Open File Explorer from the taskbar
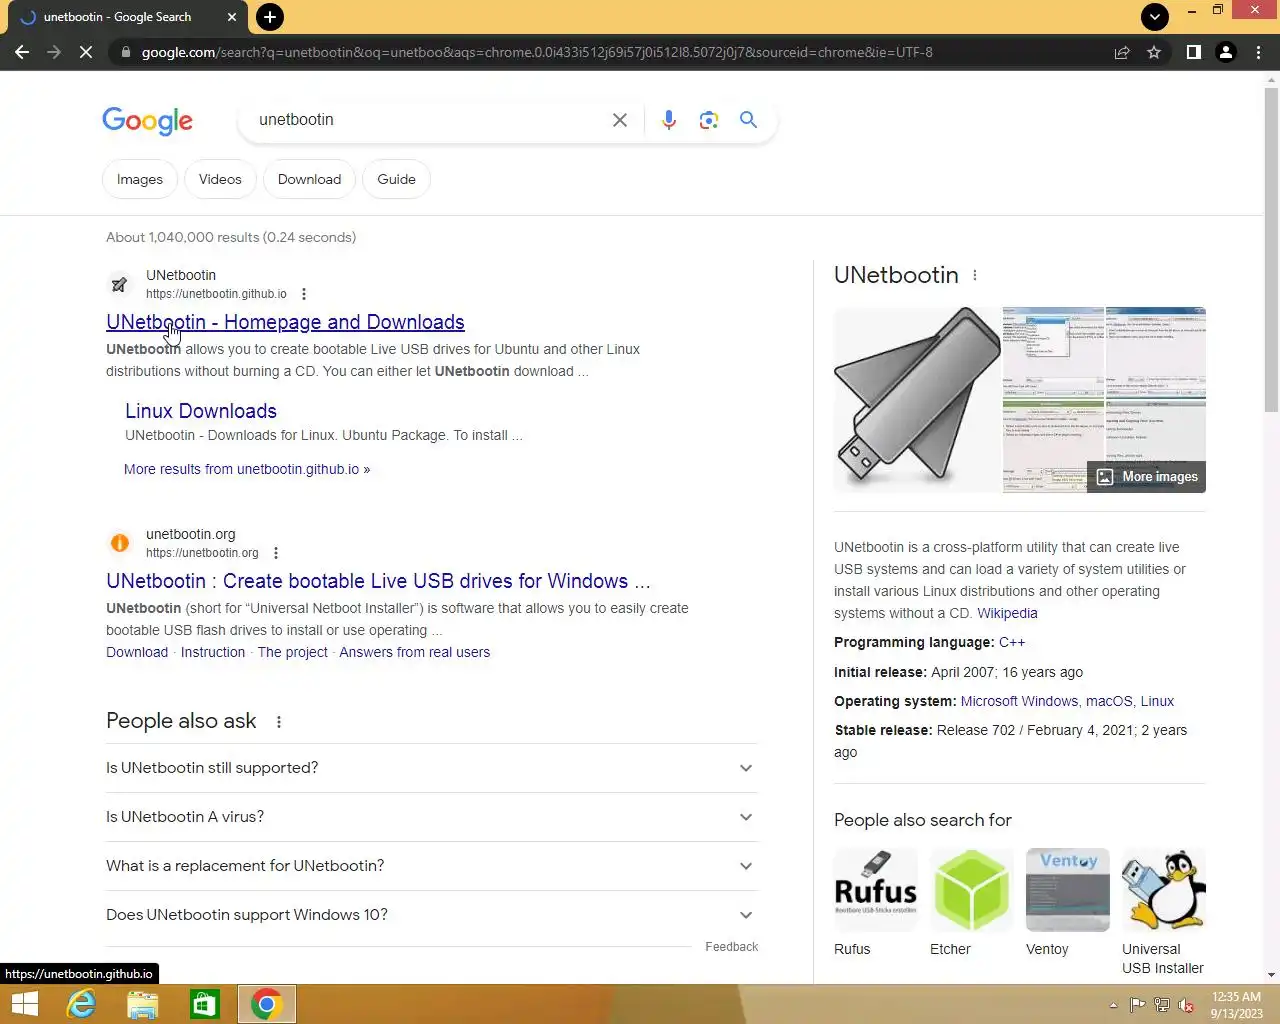The height and width of the screenshot is (1024, 1280). pyautogui.click(x=143, y=1004)
